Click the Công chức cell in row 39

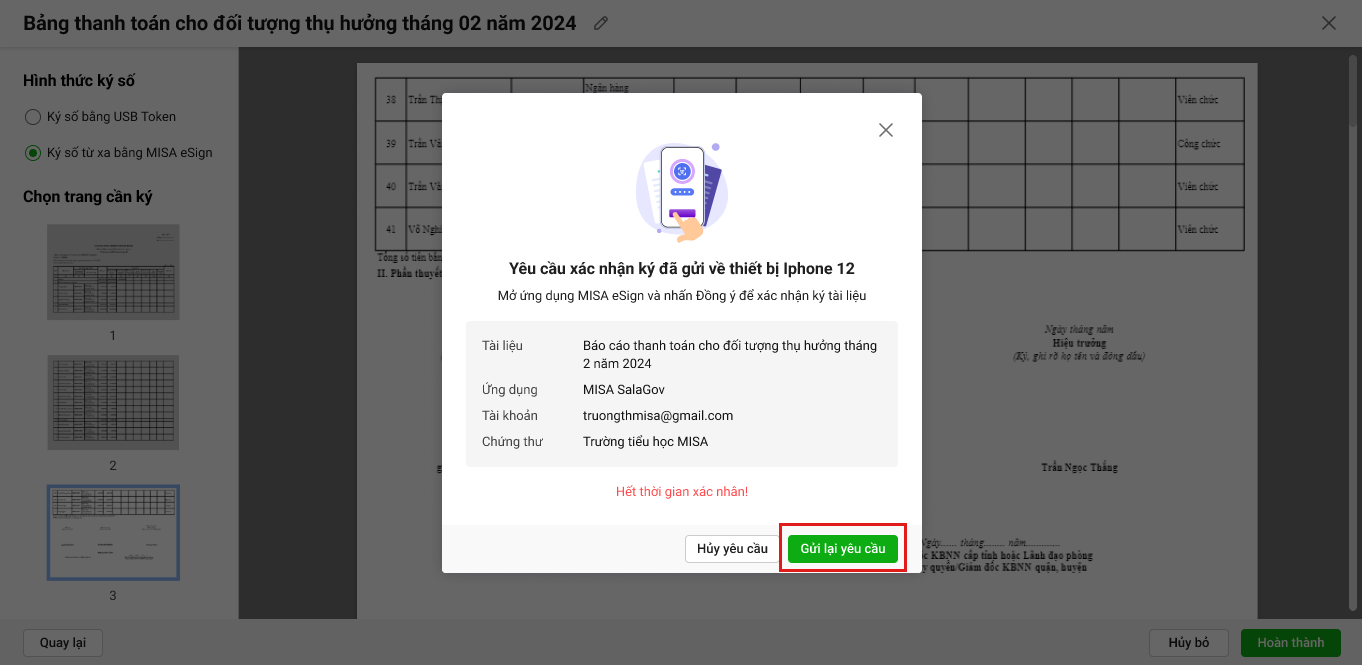tap(1209, 144)
